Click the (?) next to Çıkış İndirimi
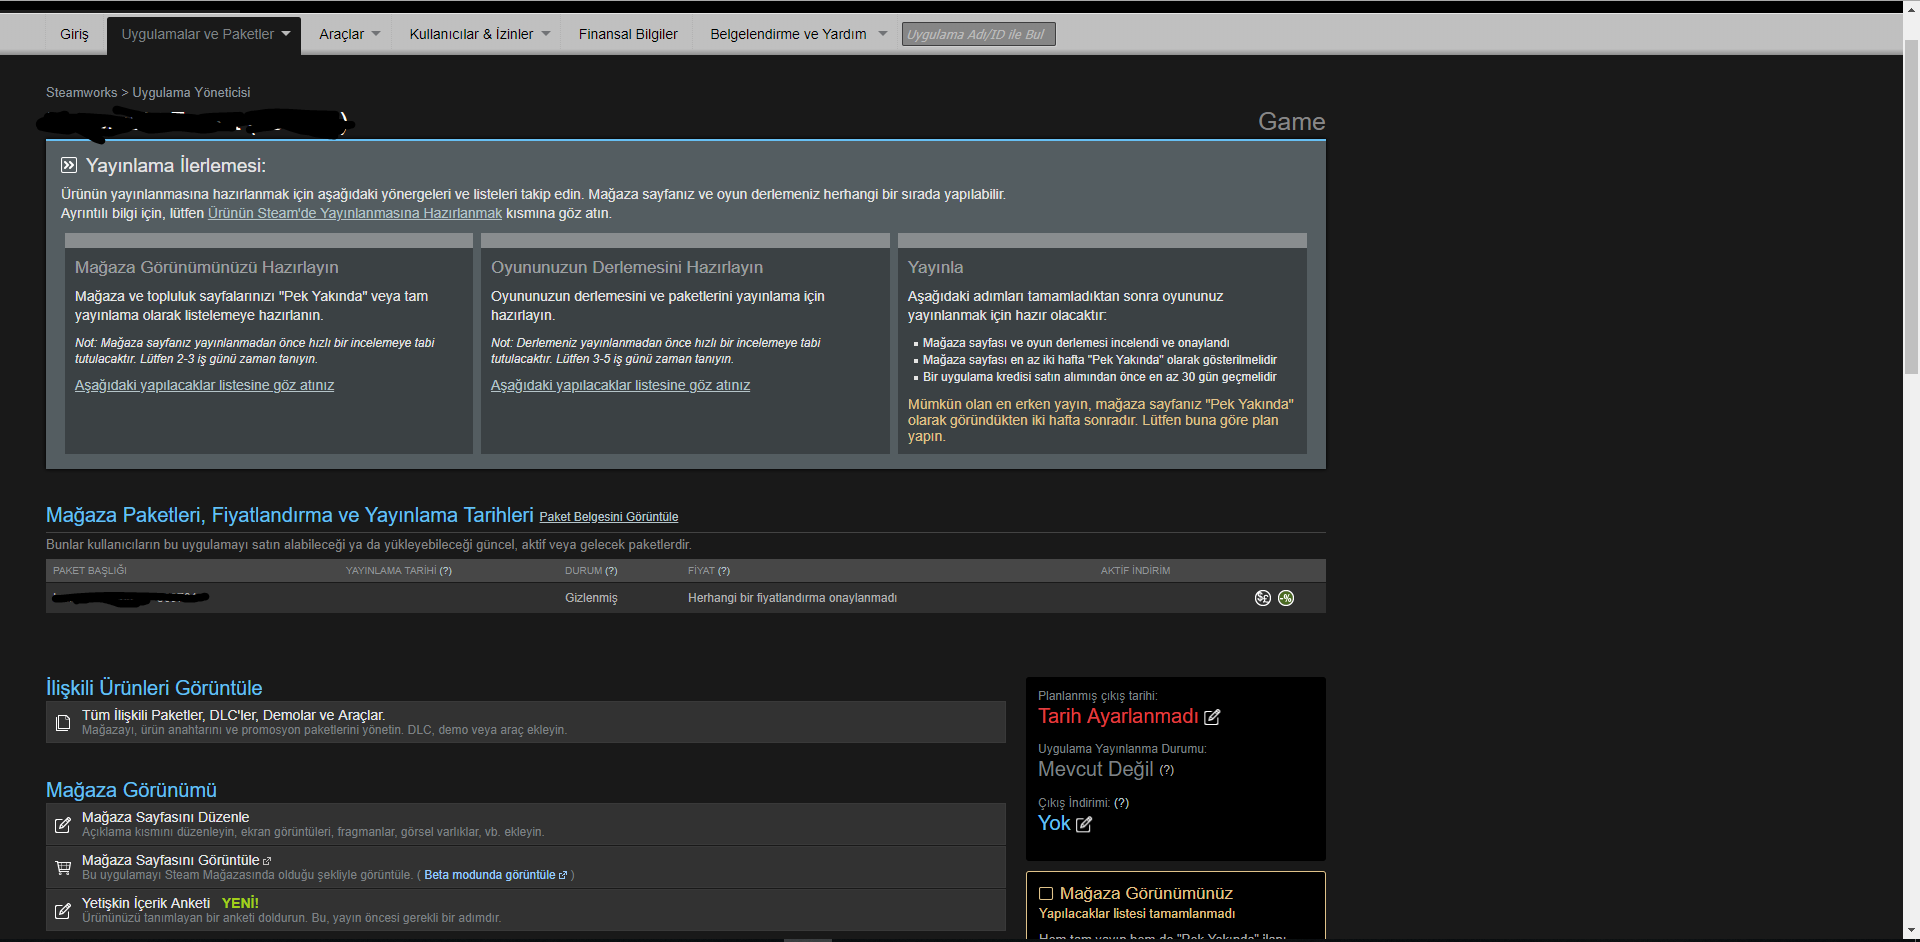1920x942 pixels. click(1122, 803)
